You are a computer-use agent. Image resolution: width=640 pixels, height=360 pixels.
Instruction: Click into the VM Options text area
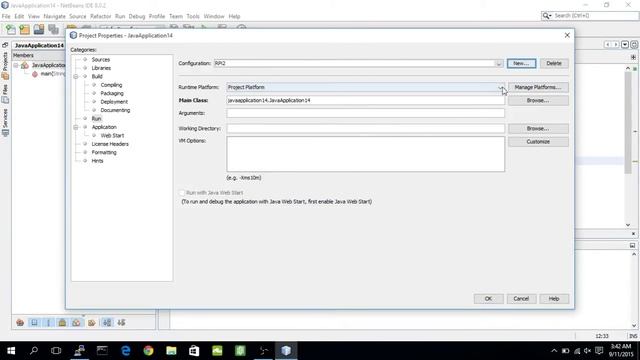[x=366, y=154]
